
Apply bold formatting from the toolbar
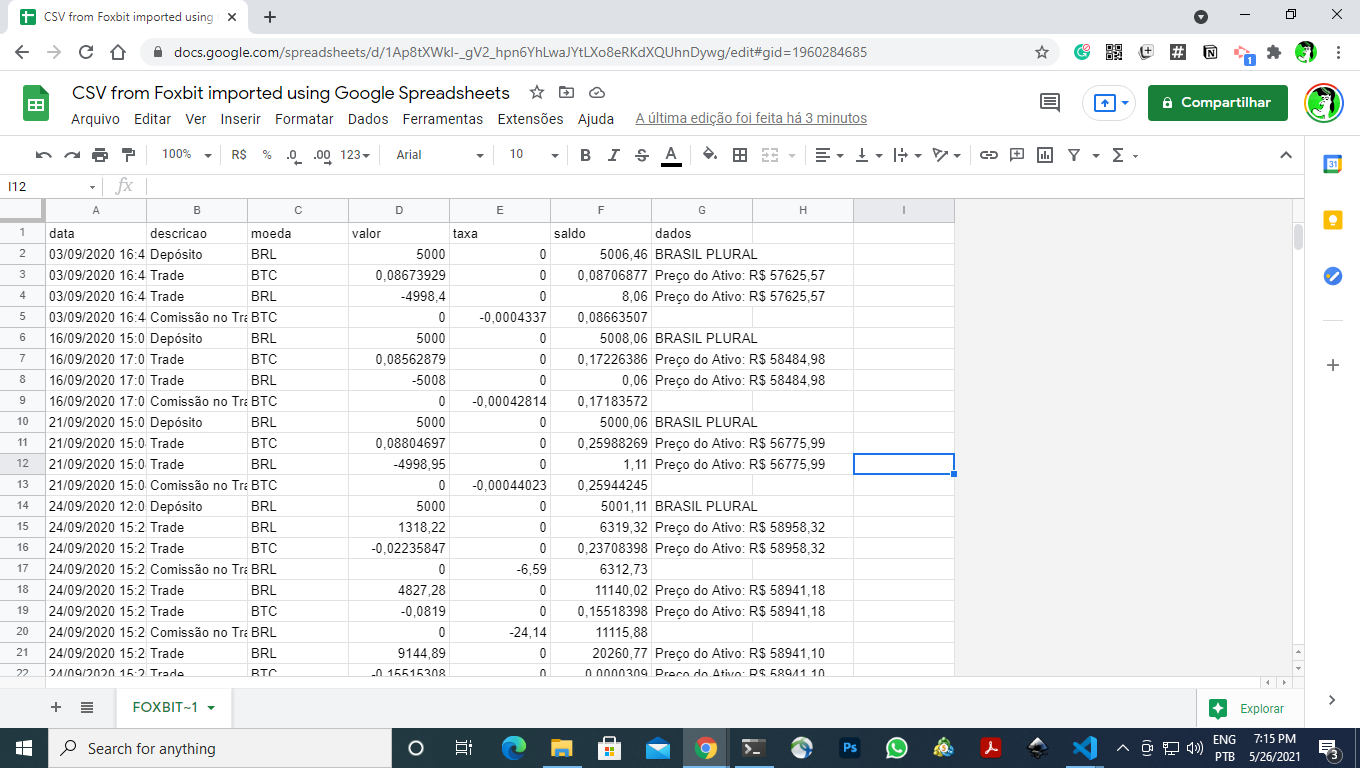pos(584,155)
